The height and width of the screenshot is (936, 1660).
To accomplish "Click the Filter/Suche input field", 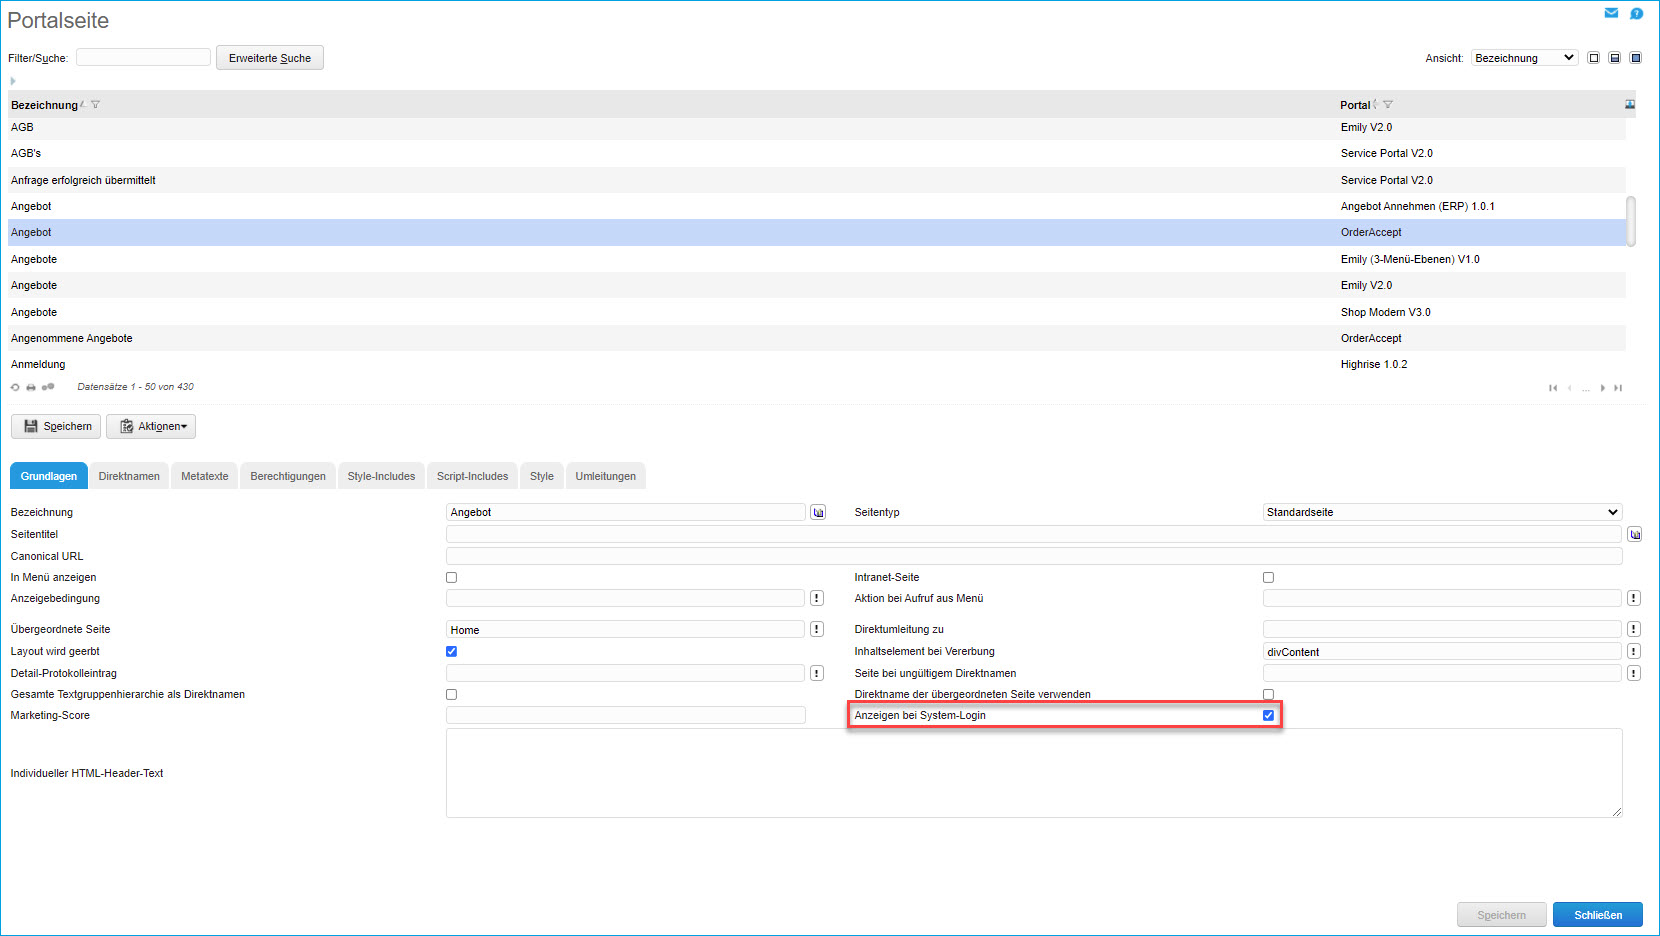I will click(x=143, y=58).
